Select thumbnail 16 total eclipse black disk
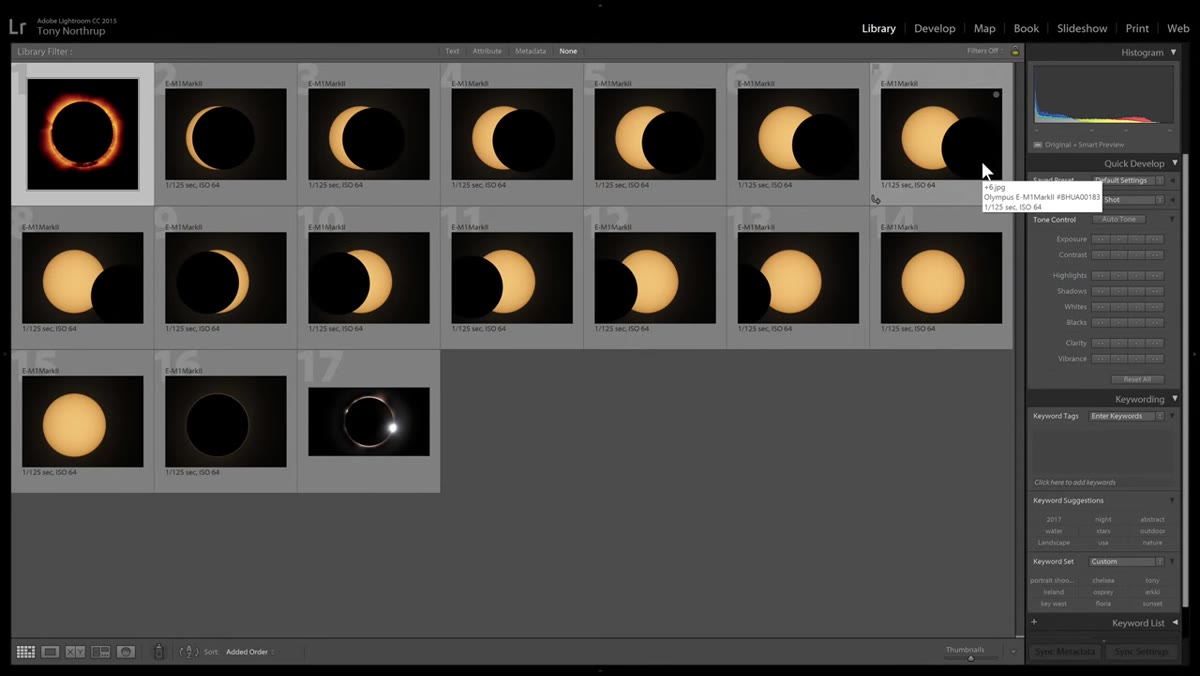 point(225,421)
